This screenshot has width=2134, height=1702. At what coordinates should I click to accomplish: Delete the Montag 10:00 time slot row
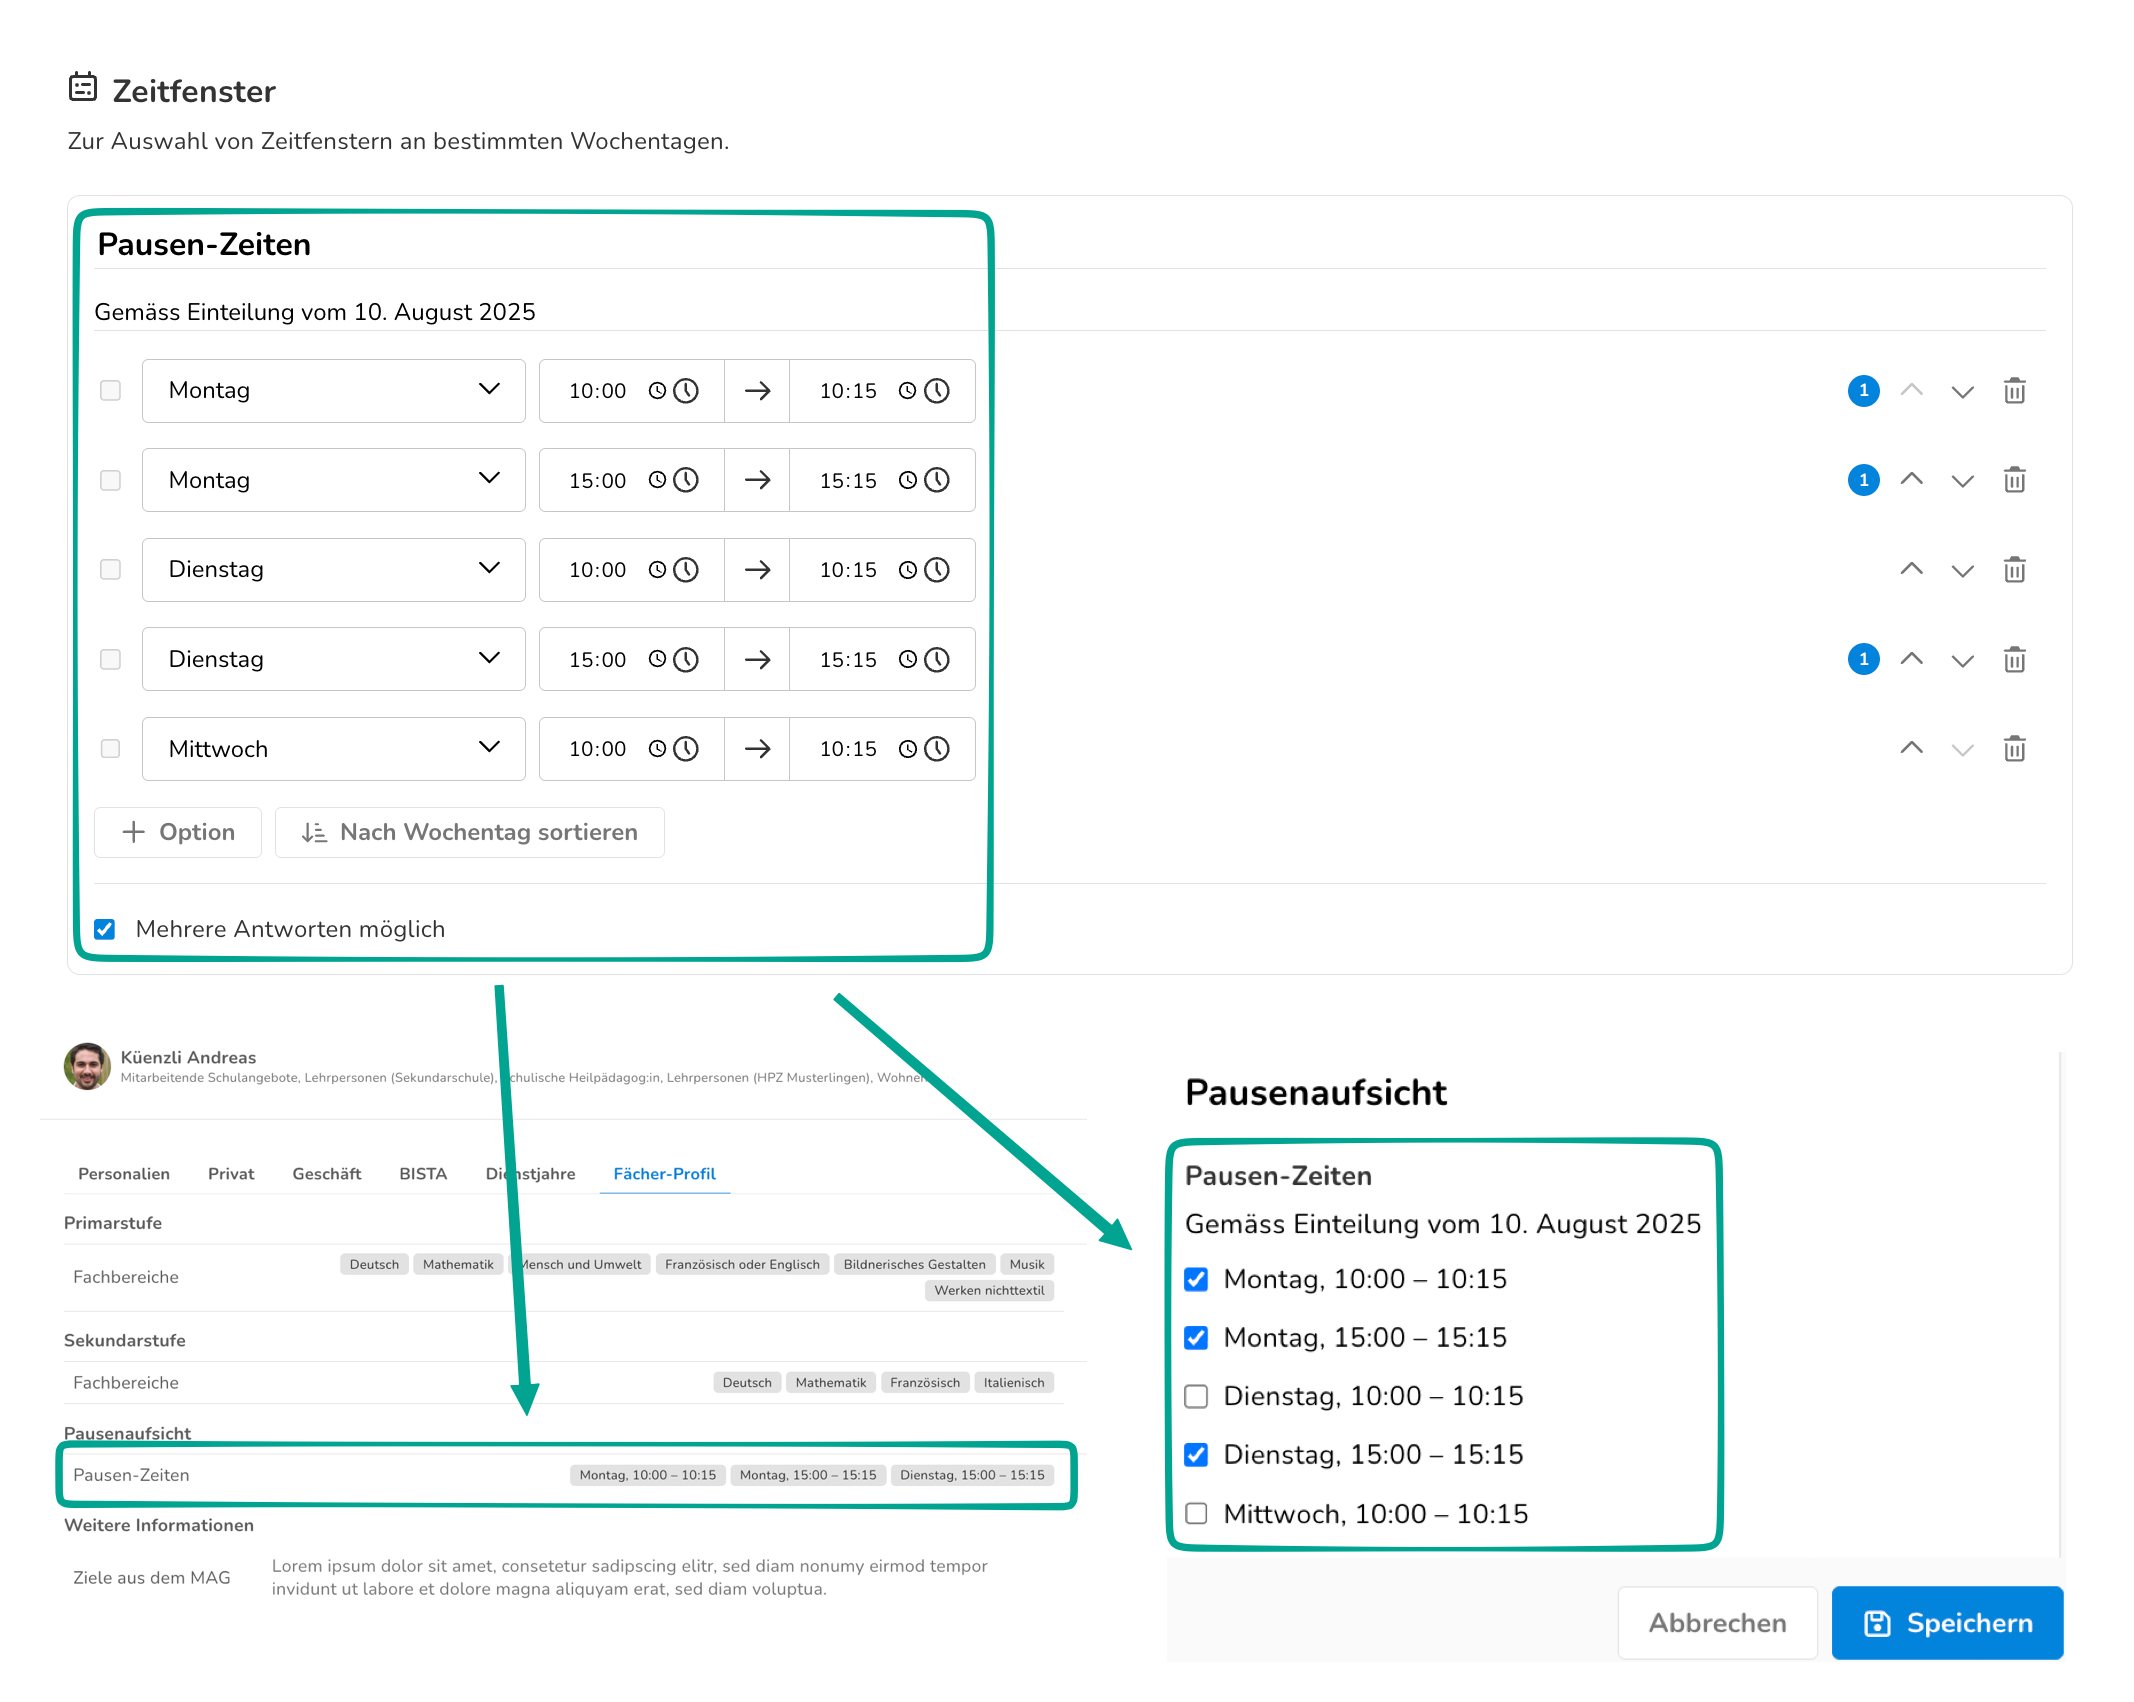click(2014, 391)
